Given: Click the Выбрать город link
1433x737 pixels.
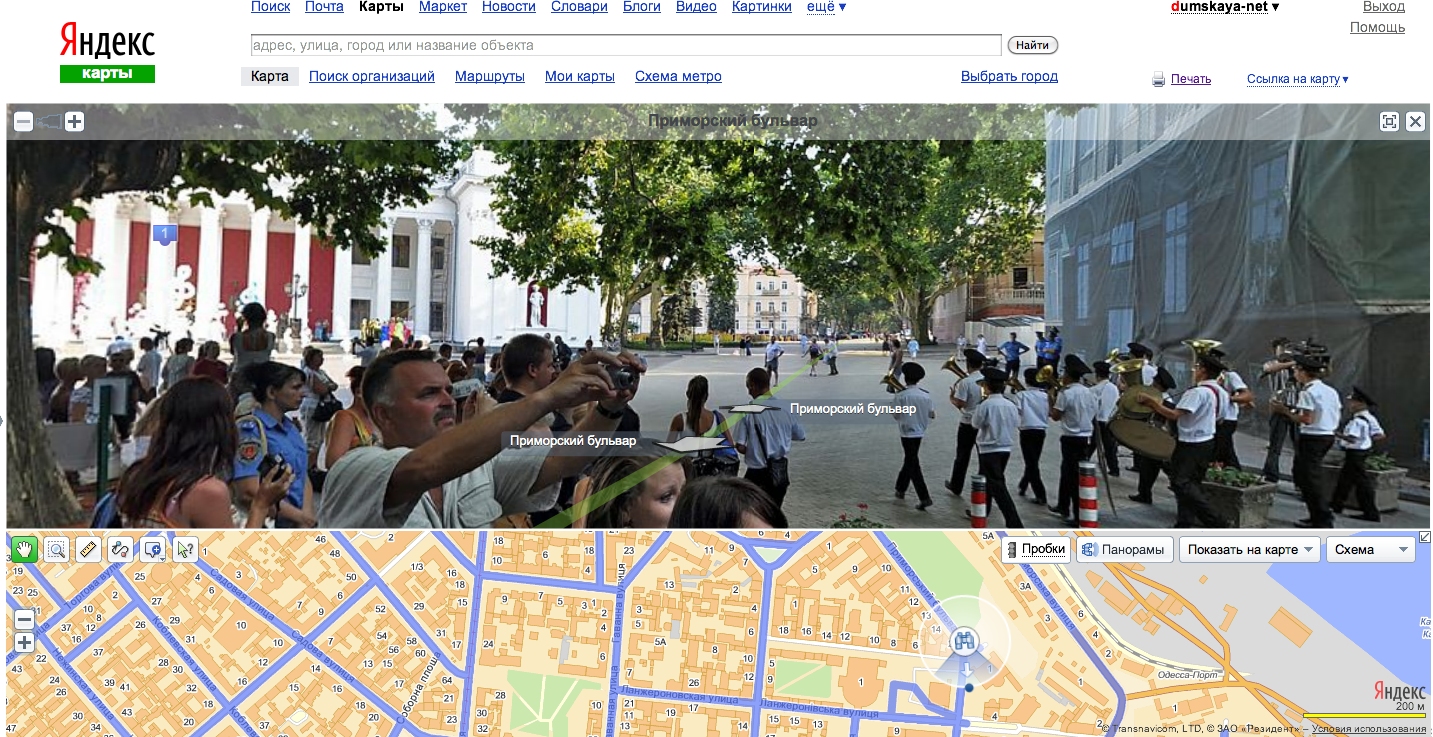Looking at the screenshot, I should pyautogui.click(x=1008, y=76).
